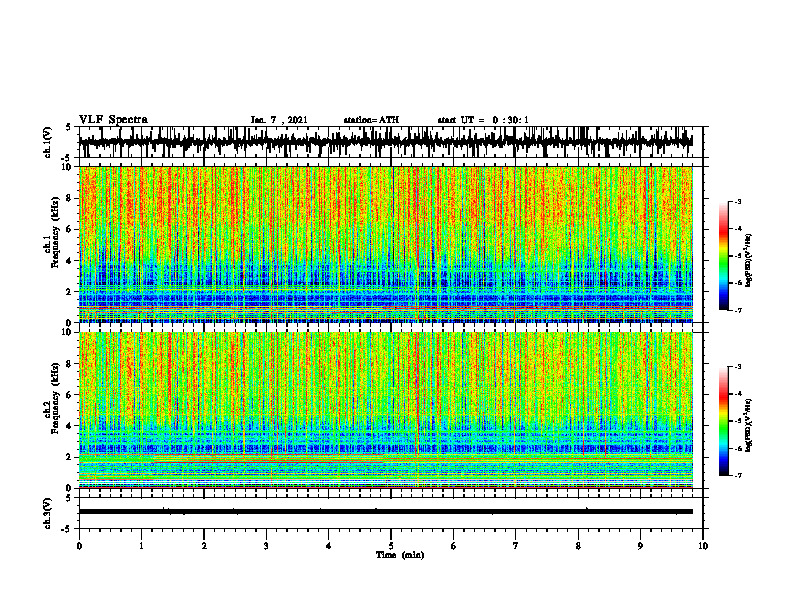Click the -5 label on ch.1 colorbar
The width and height of the screenshot is (792, 612).
pyautogui.click(x=738, y=256)
